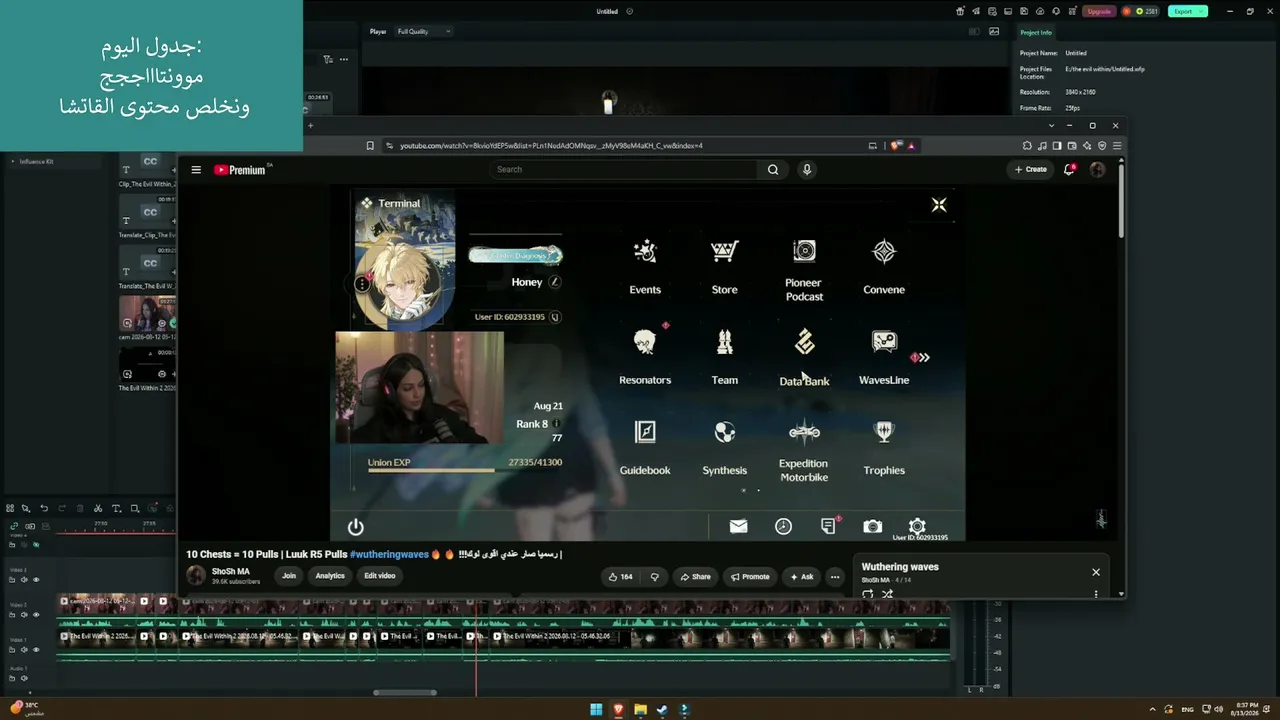Image resolution: width=1280 pixels, height=720 pixels.
Task: Close the Terminal menu with the X
Action: 938,205
